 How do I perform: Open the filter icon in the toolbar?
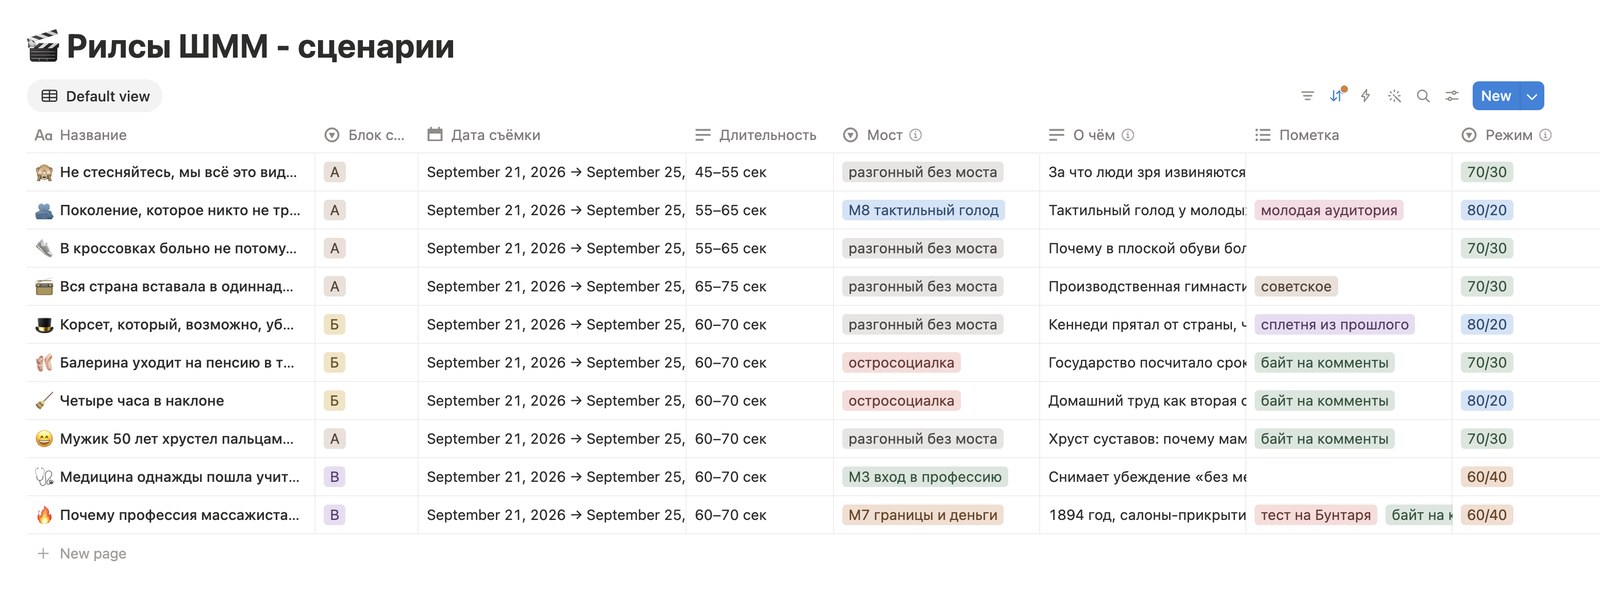[1307, 96]
